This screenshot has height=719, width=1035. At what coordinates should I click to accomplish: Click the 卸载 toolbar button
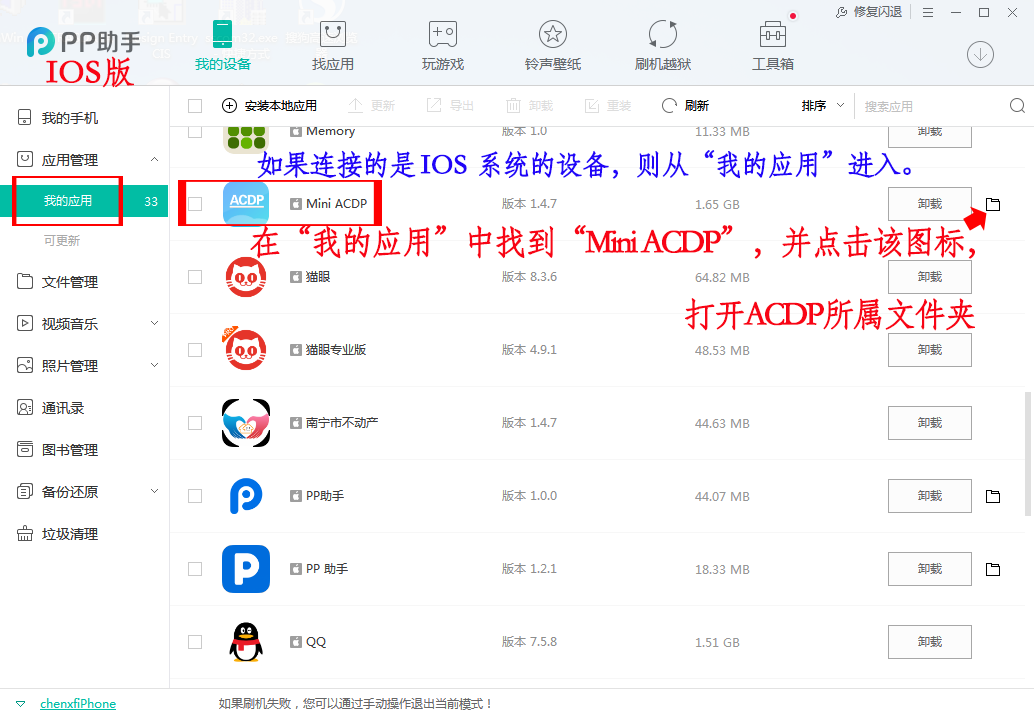529,106
